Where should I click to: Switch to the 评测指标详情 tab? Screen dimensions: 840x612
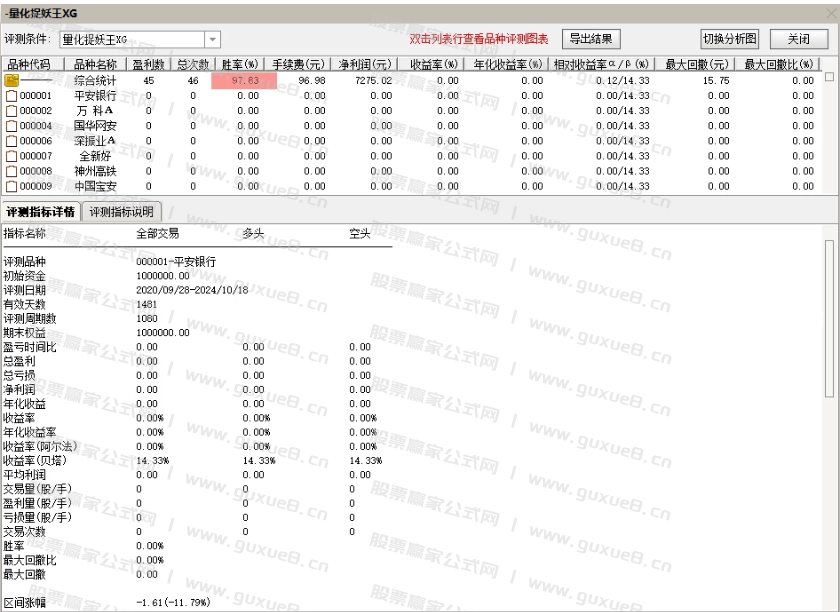(x=40, y=211)
